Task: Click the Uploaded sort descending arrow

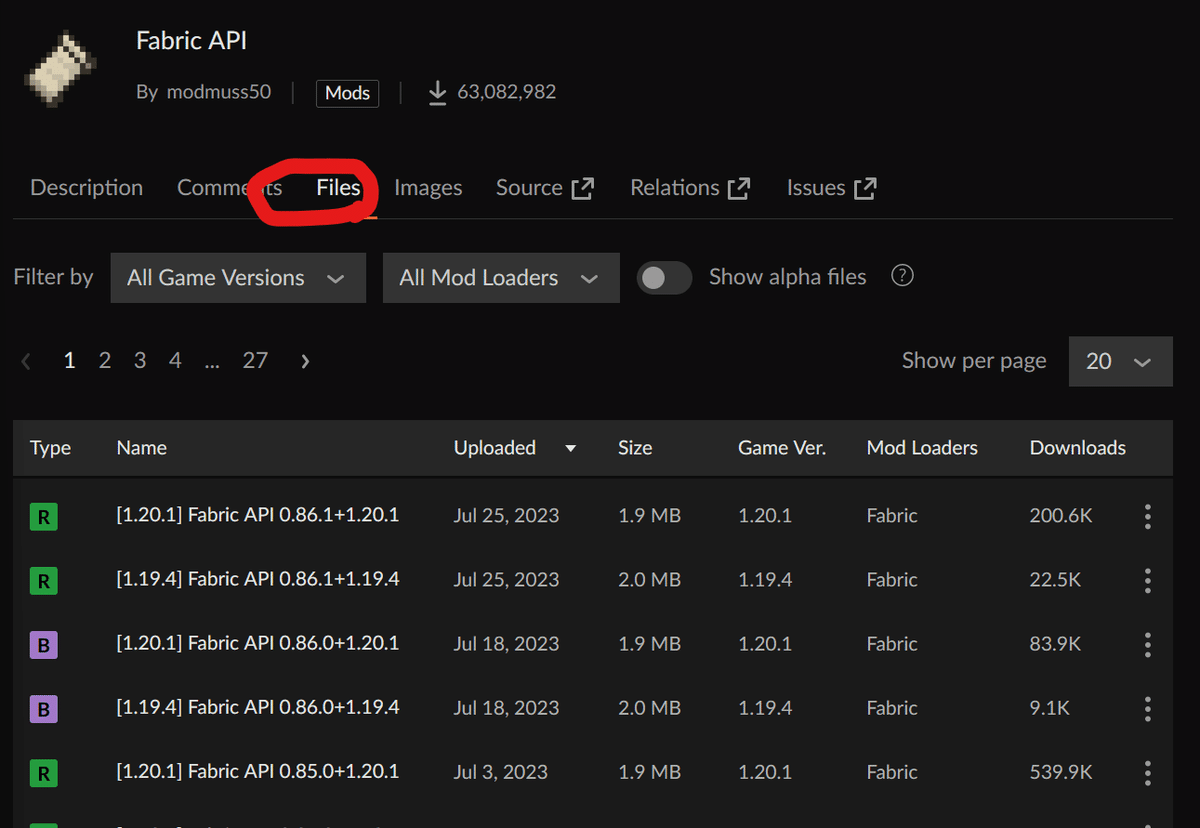Action: [x=571, y=449]
